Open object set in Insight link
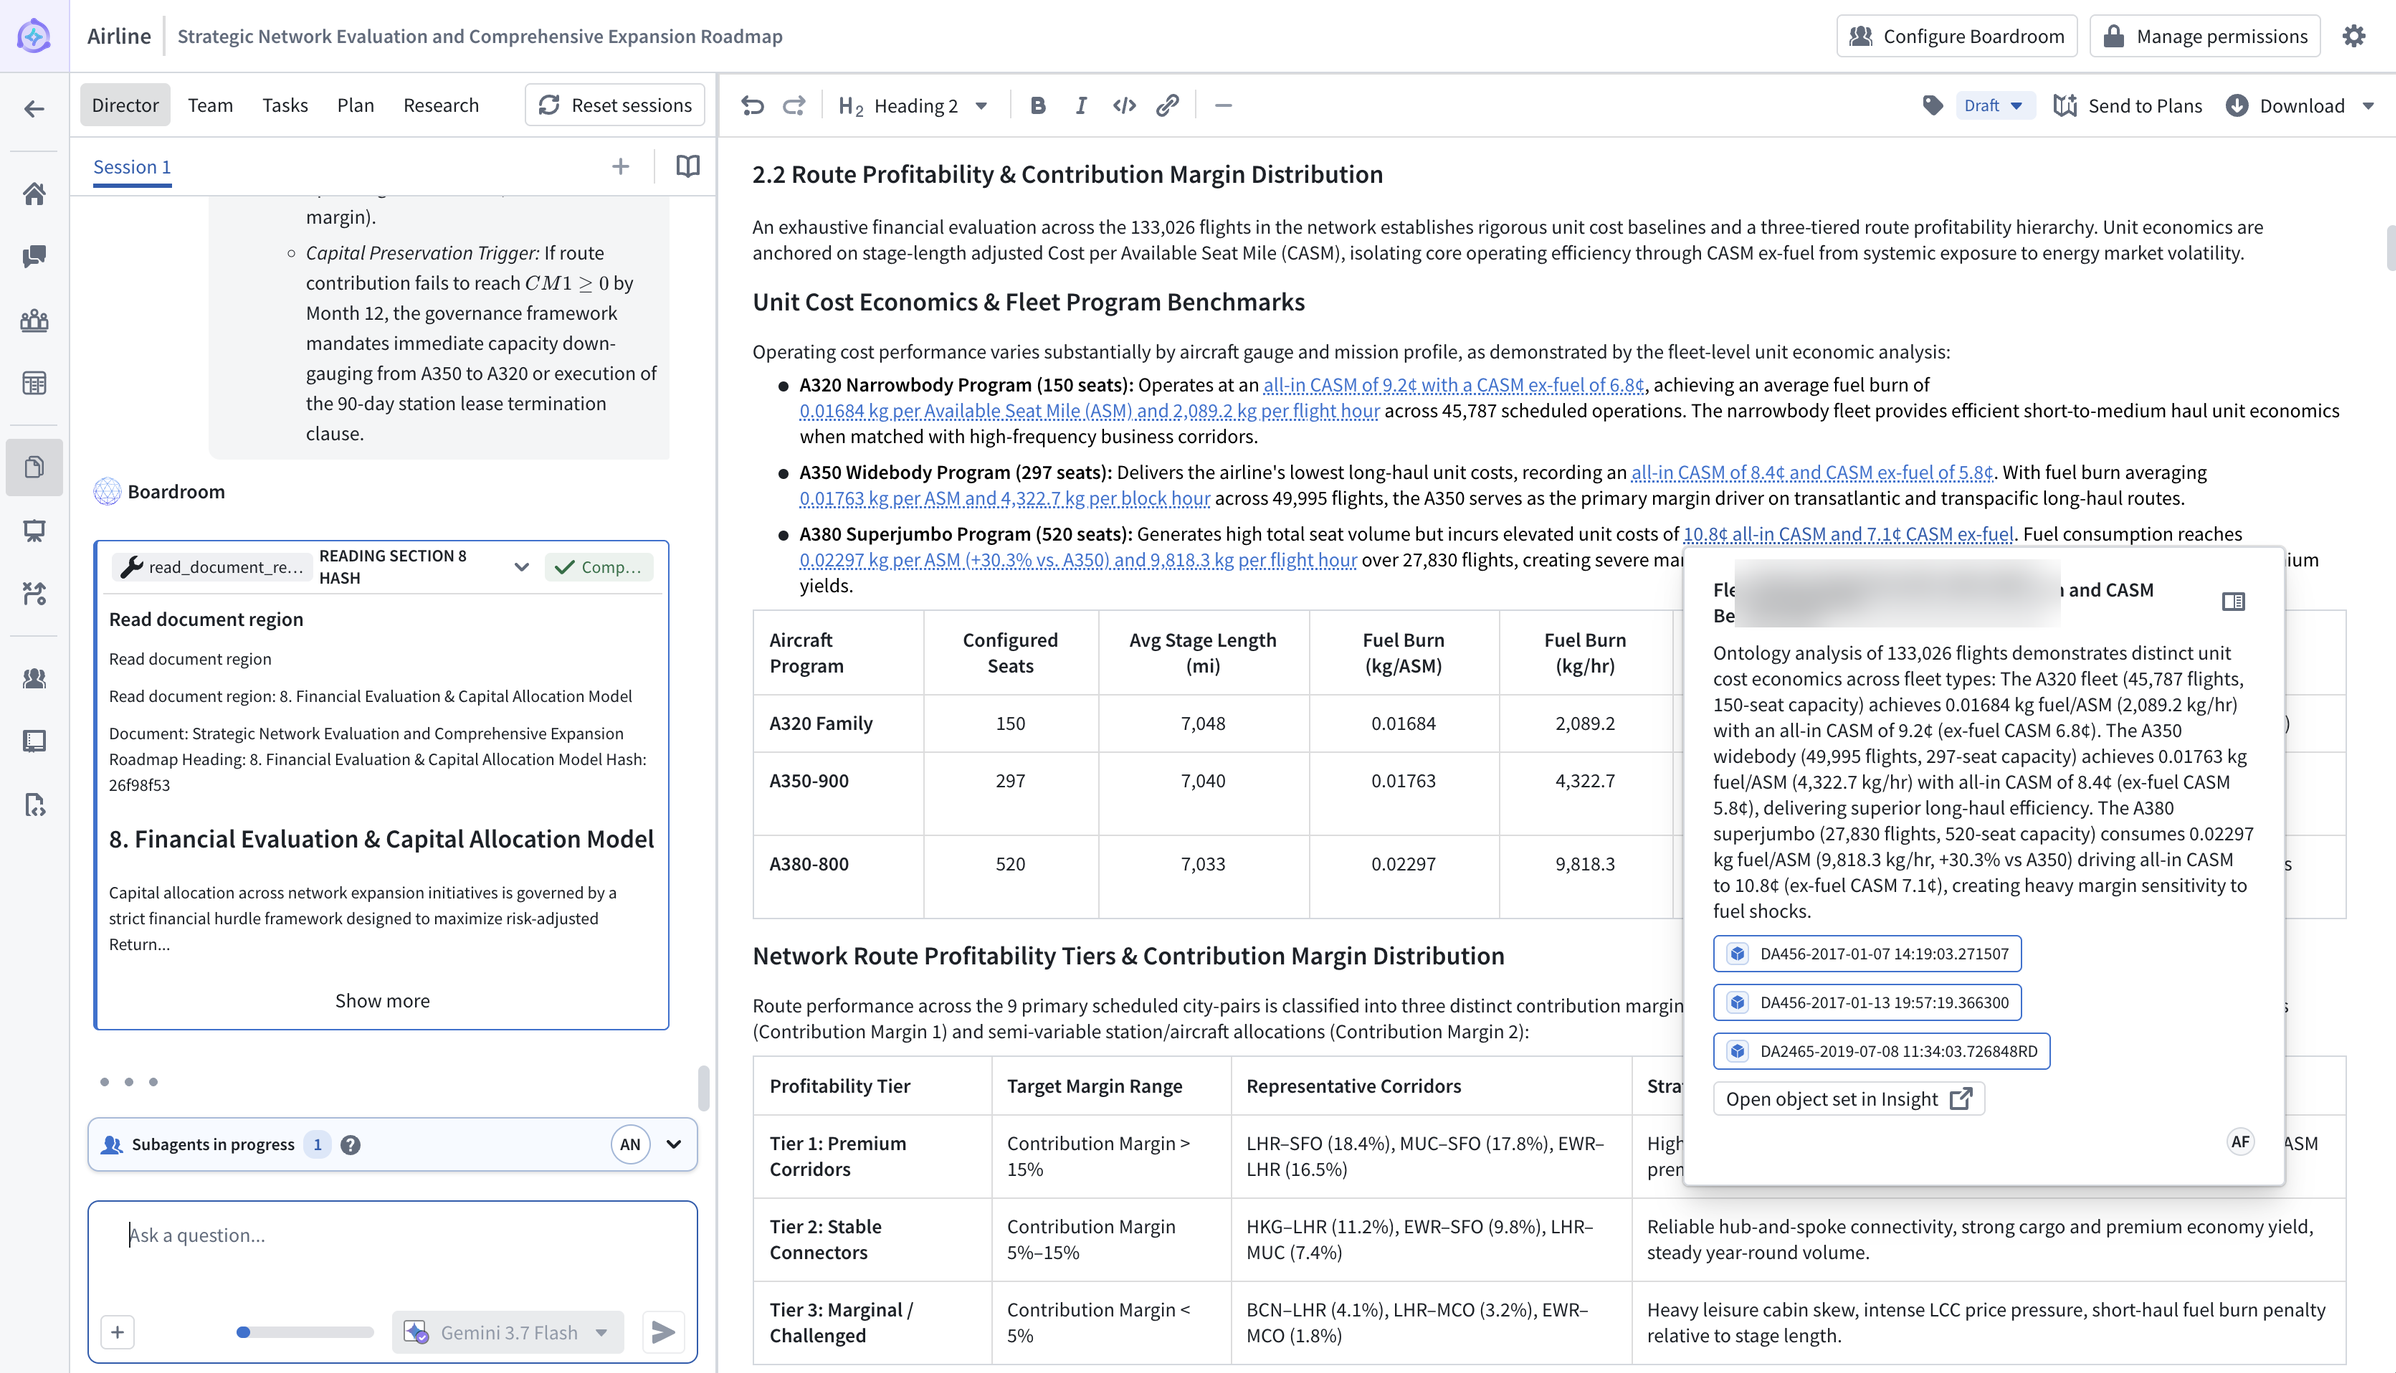This screenshot has width=2396, height=1373. pos(1849,1099)
